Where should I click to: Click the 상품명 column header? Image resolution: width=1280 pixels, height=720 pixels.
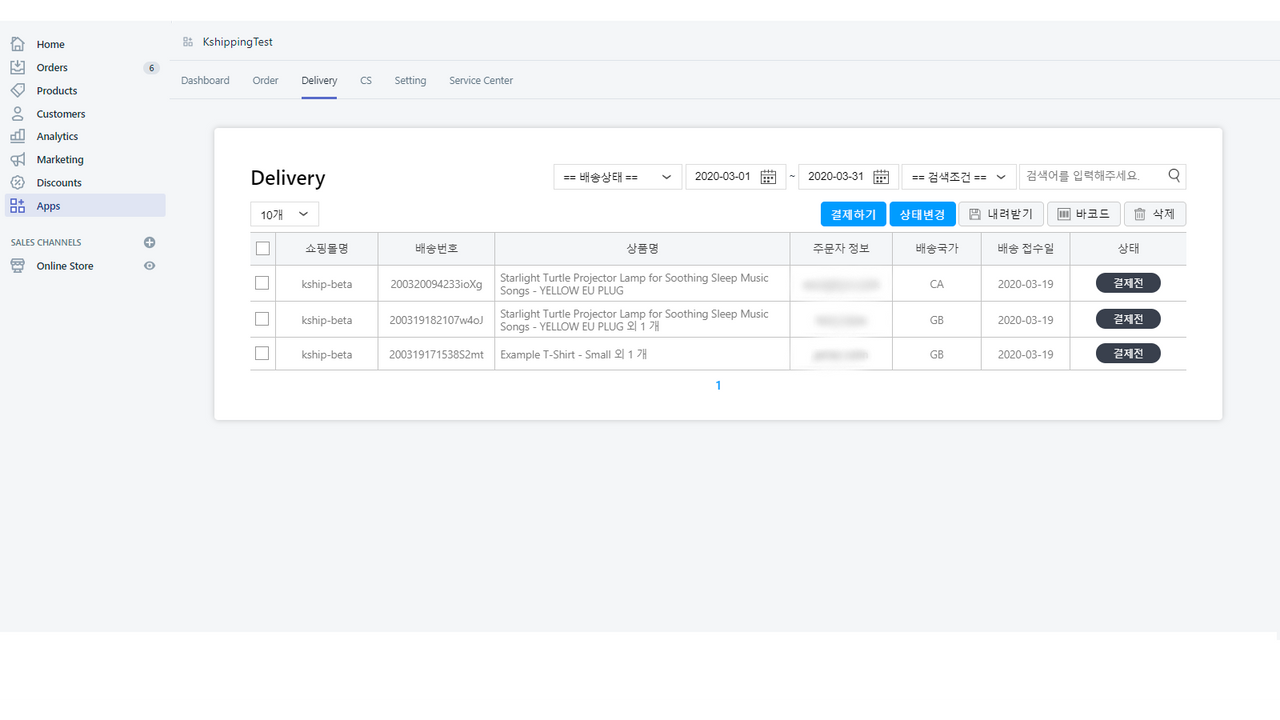(x=642, y=249)
